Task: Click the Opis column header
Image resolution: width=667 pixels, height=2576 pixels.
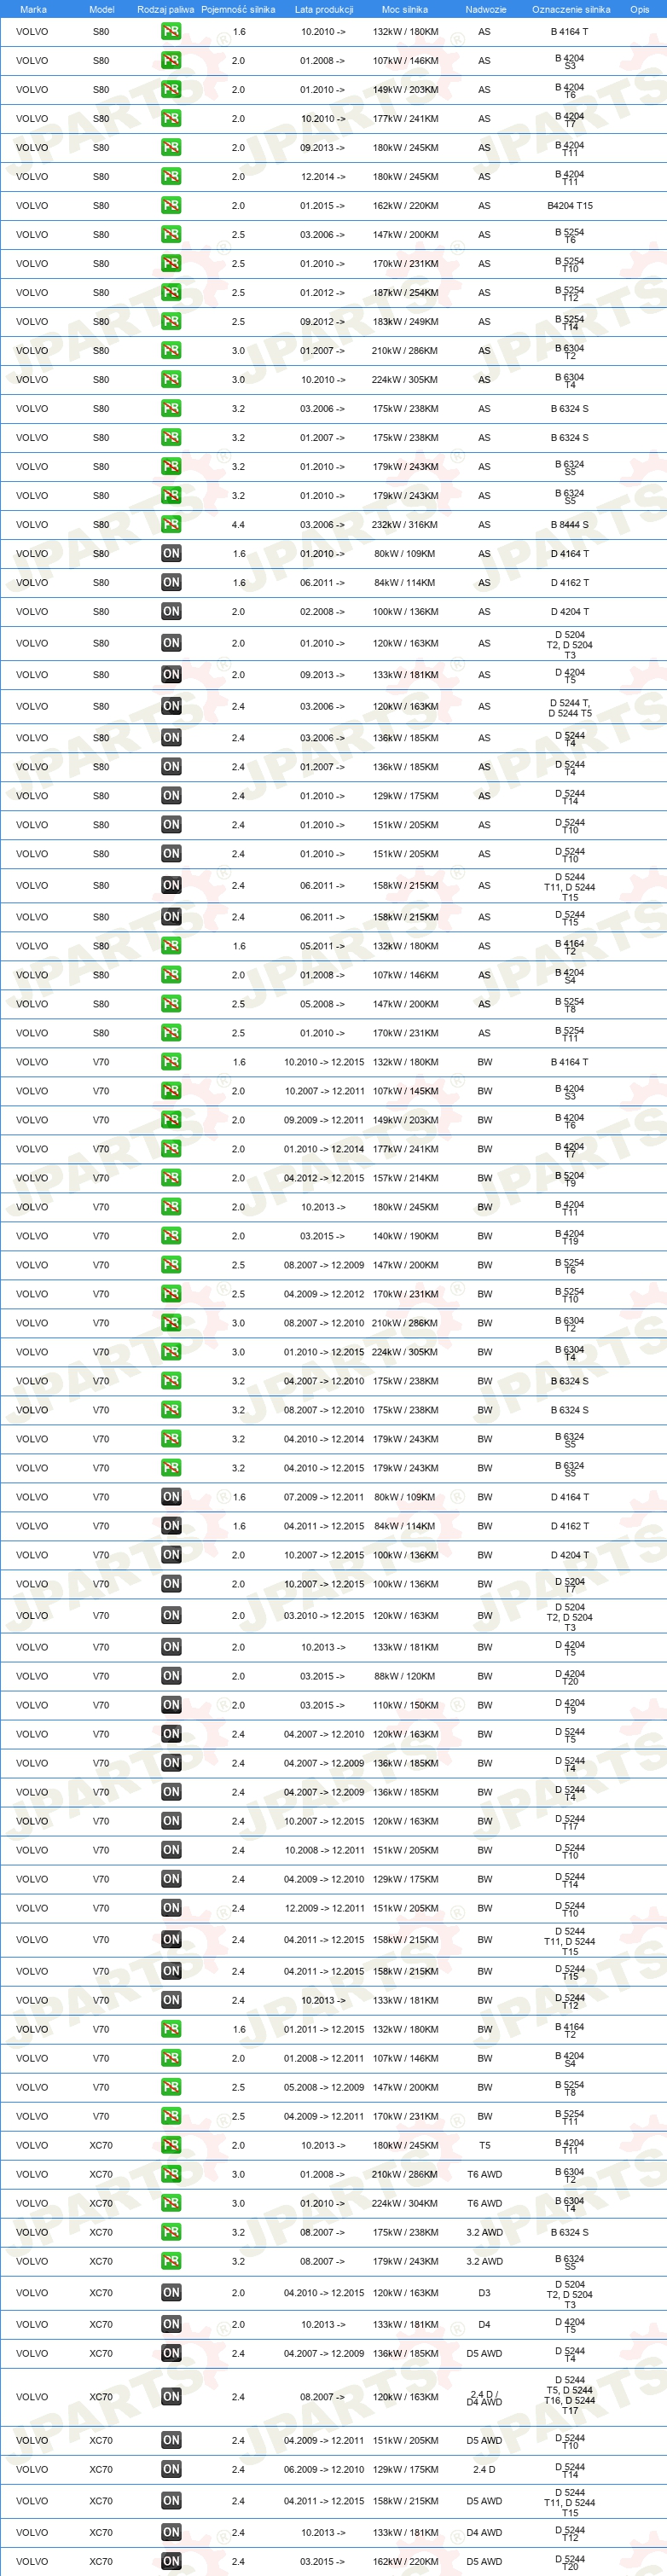Action: tap(639, 9)
